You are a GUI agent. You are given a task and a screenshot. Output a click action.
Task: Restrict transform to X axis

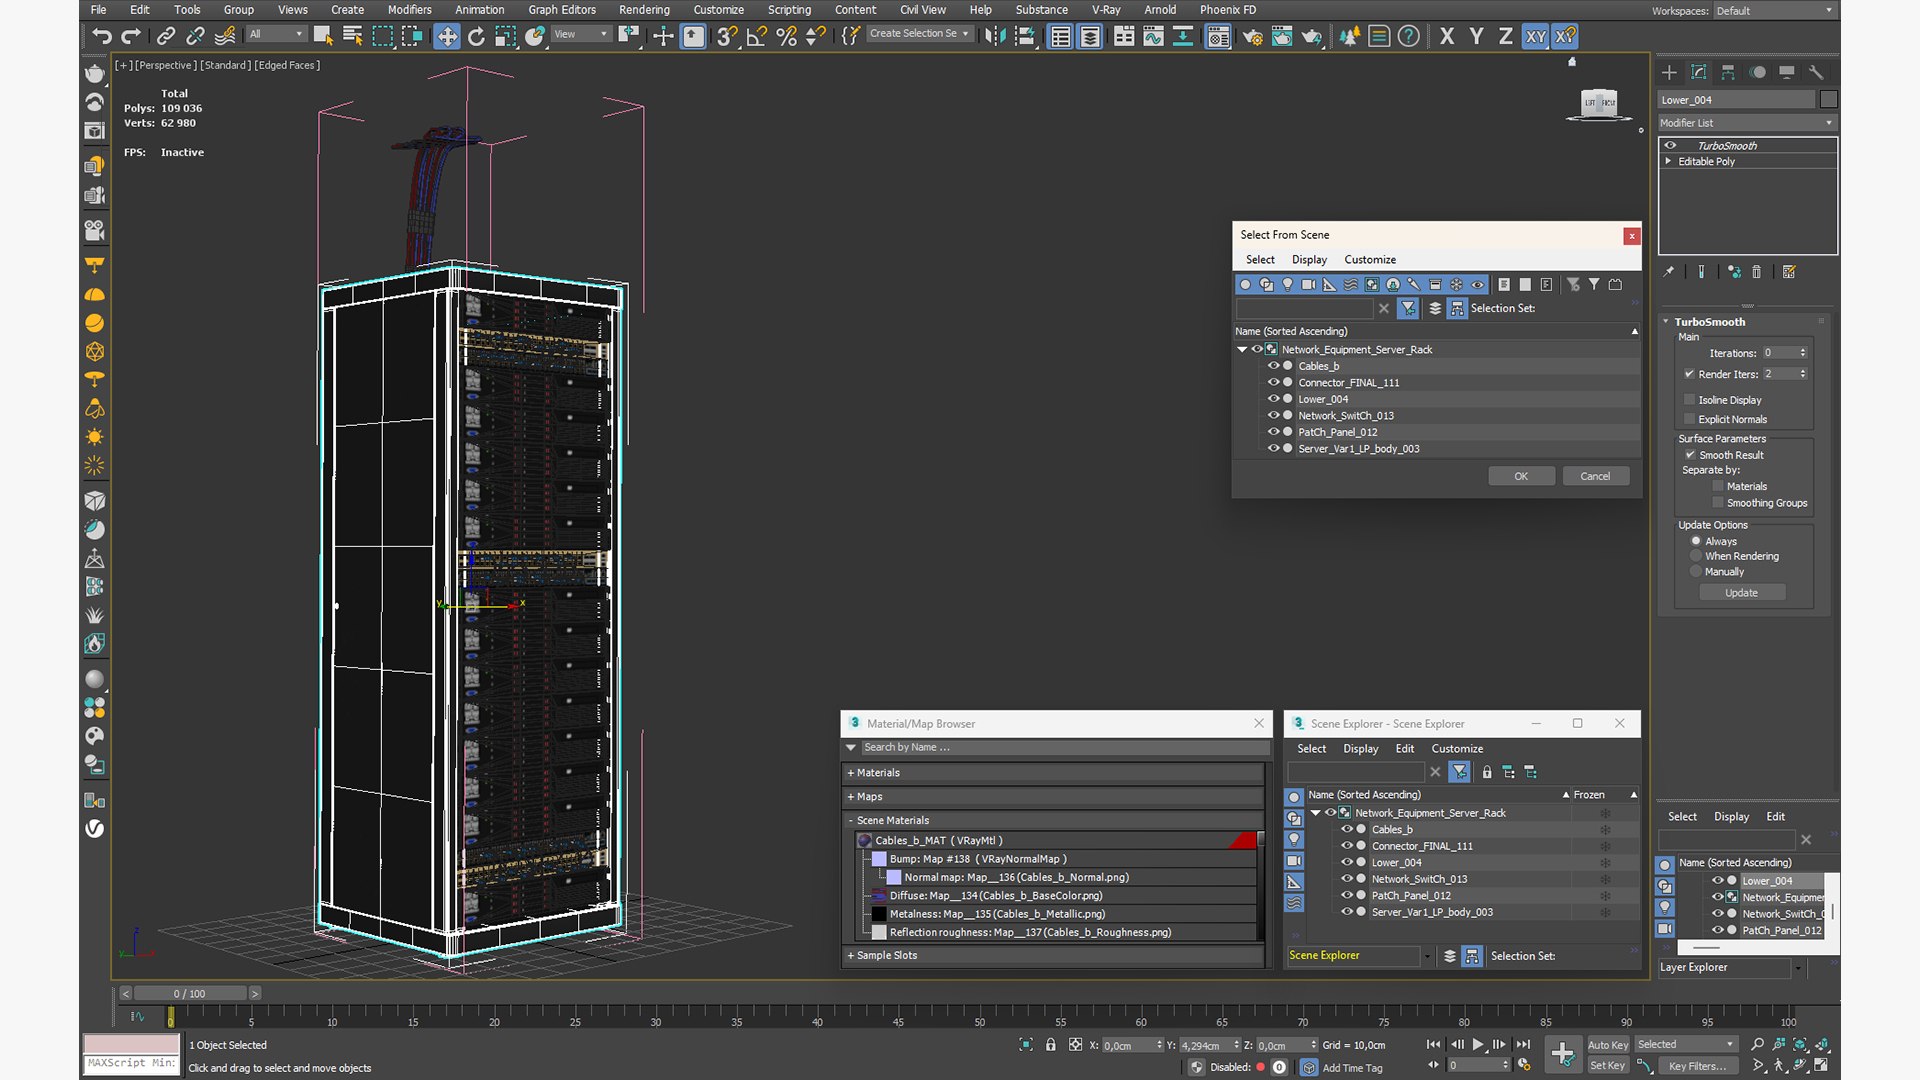pyautogui.click(x=1447, y=36)
